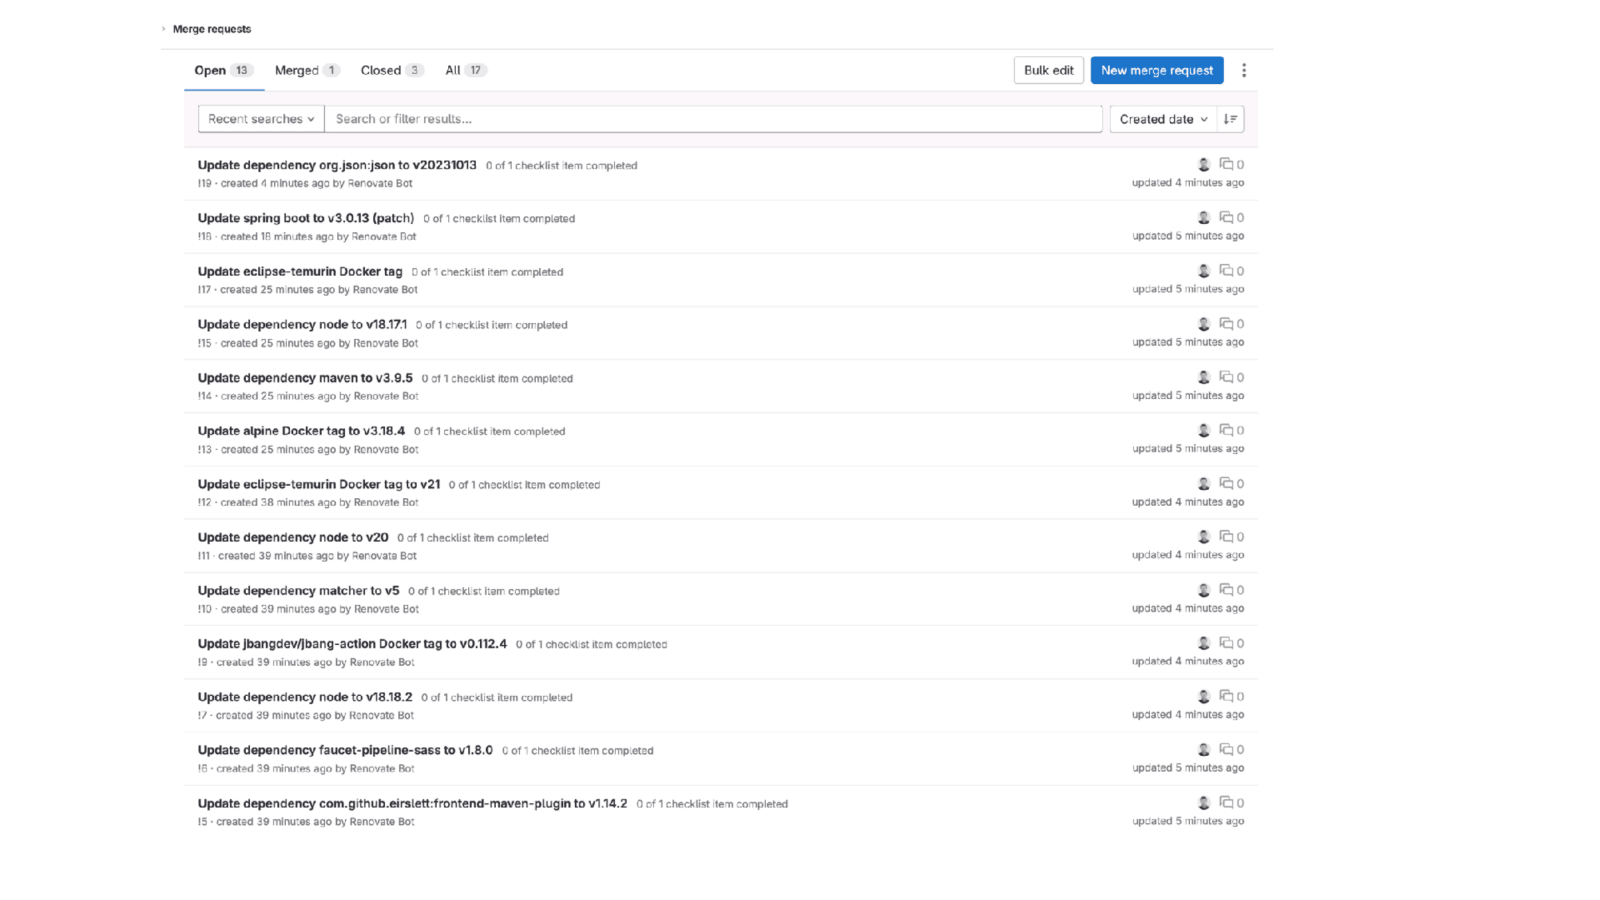
Task: Expand the Merge requests breadcrumb chevron
Action: pos(164,29)
